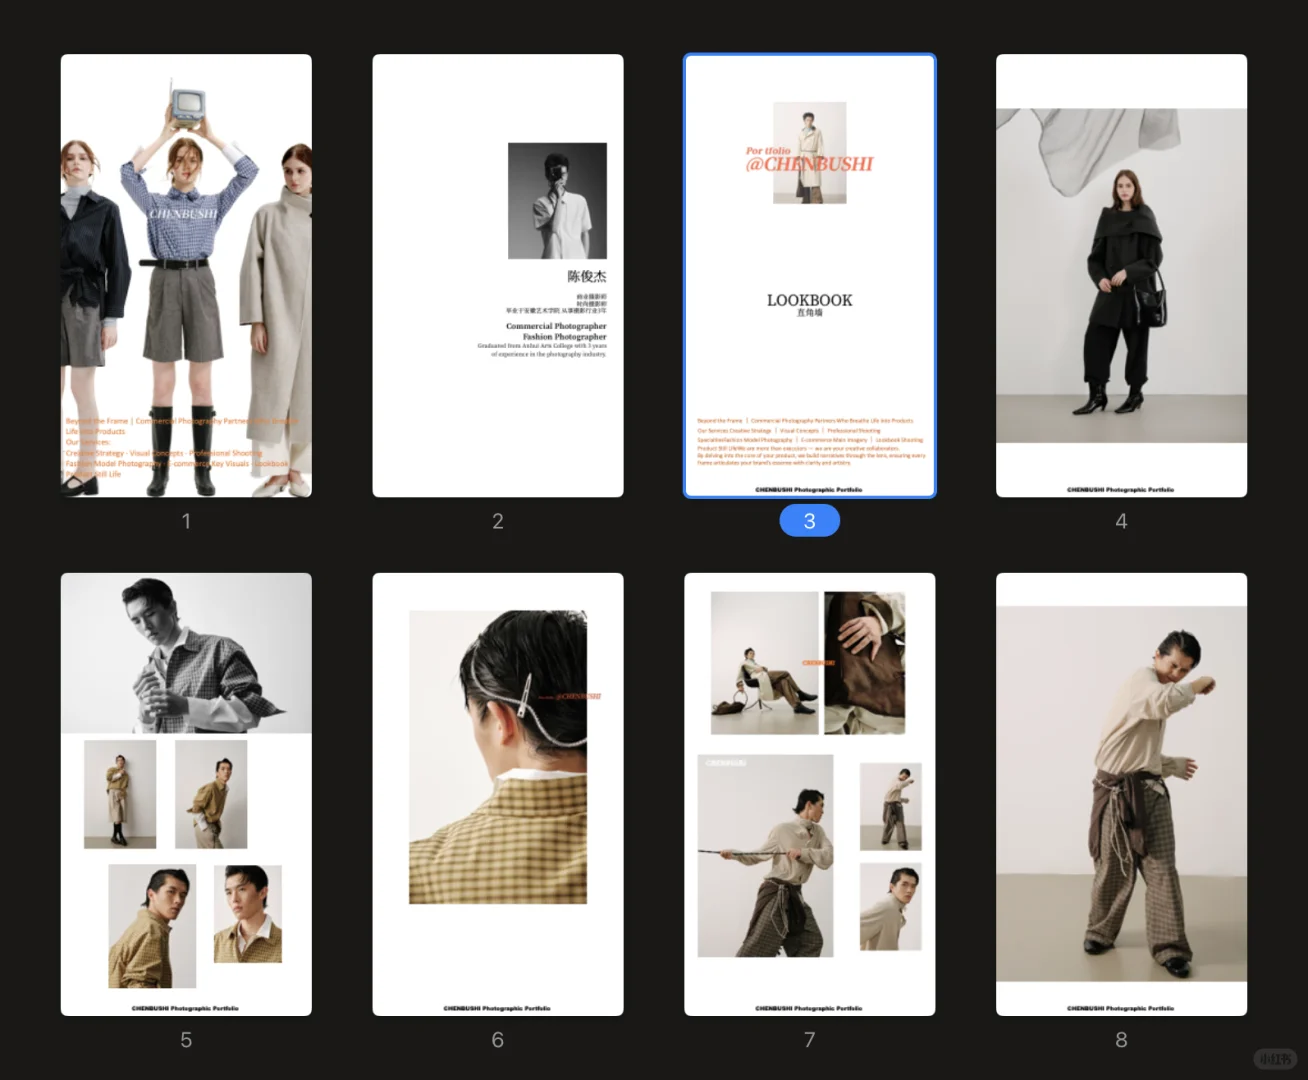Image resolution: width=1308 pixels, height=1080 pixels.
Task: Open page 2 thumbnail with photographer bio
Action: tap(498, 276)
